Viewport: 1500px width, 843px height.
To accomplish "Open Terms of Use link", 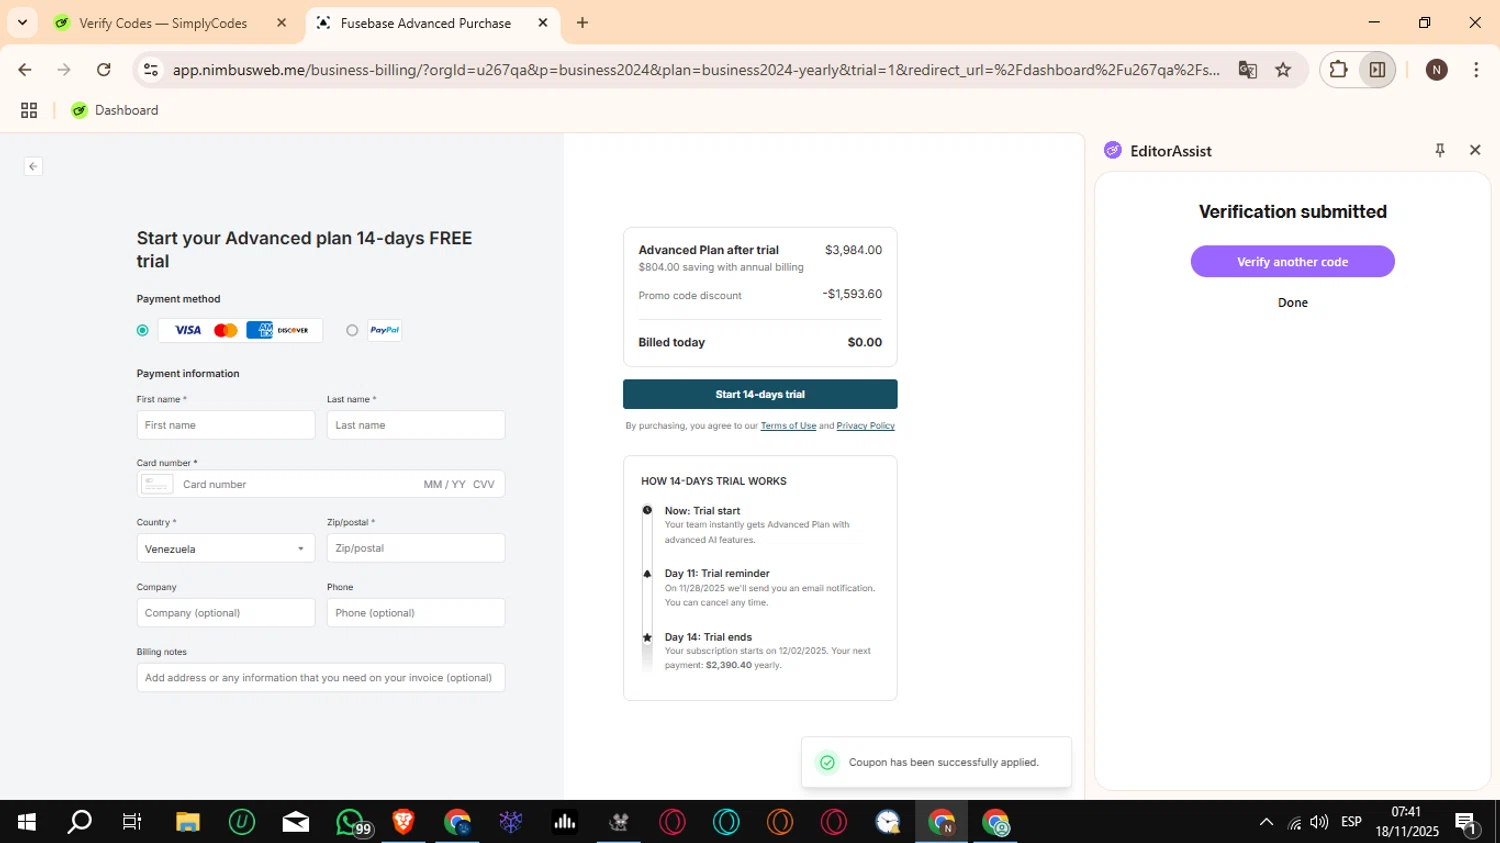I will point(788,426).
